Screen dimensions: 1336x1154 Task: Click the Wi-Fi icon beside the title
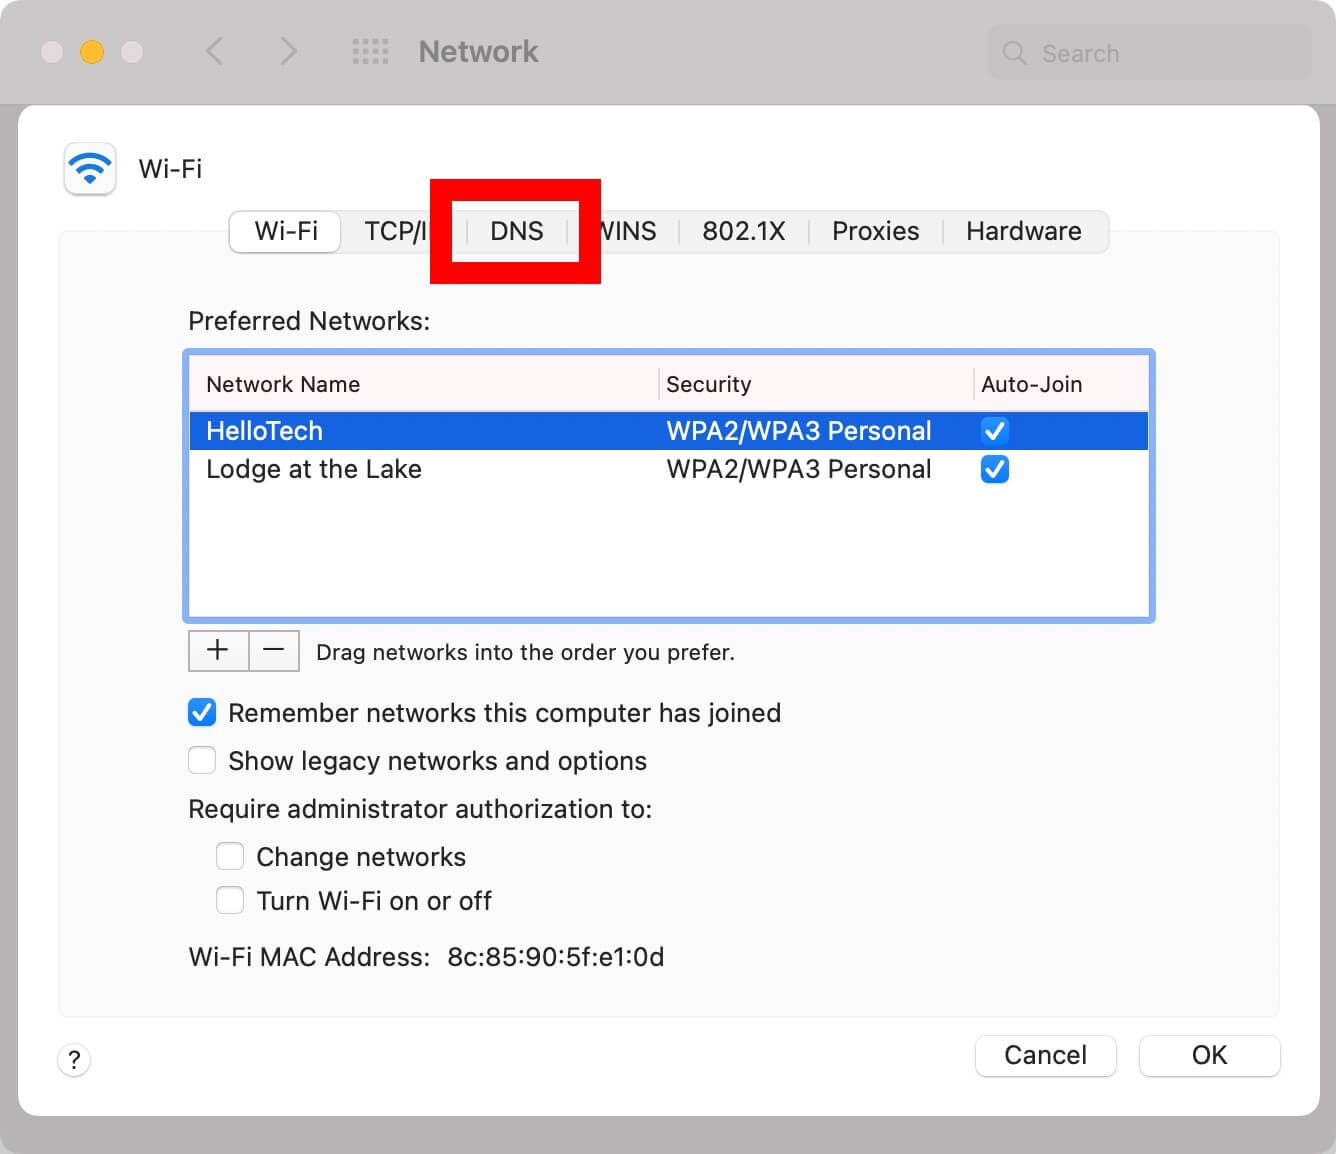tap(90, 168)
